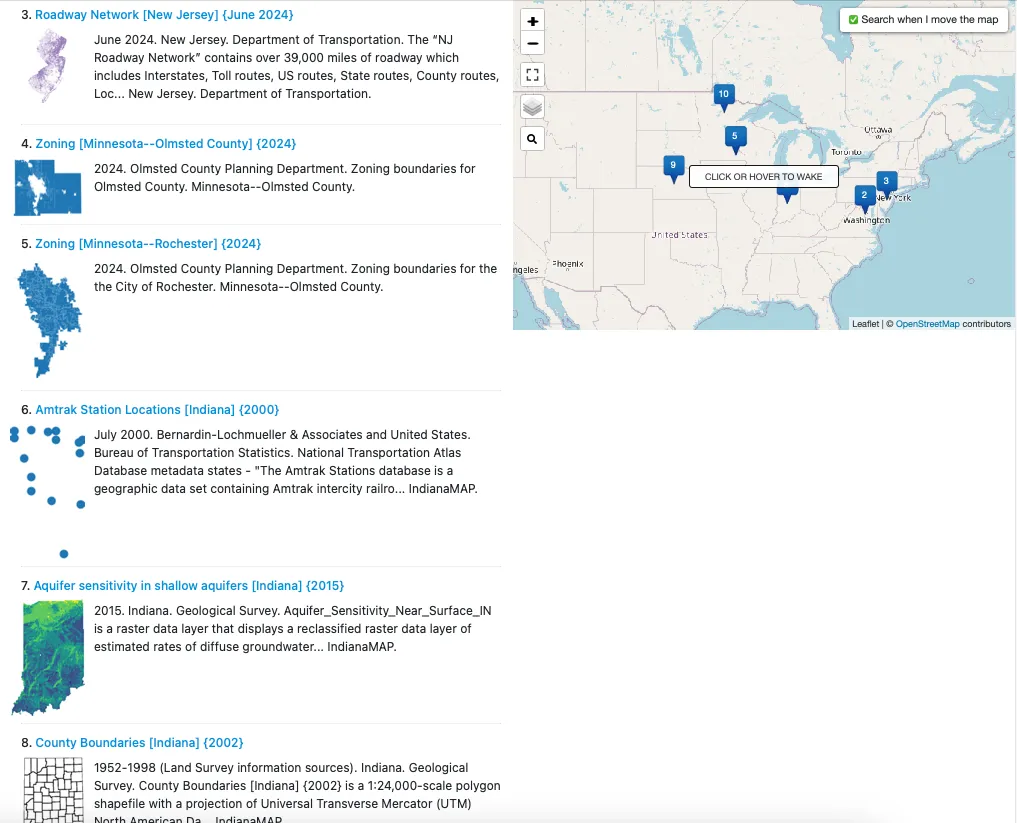Select map marker number 10

pyautogui.click(x=724, y=95)
